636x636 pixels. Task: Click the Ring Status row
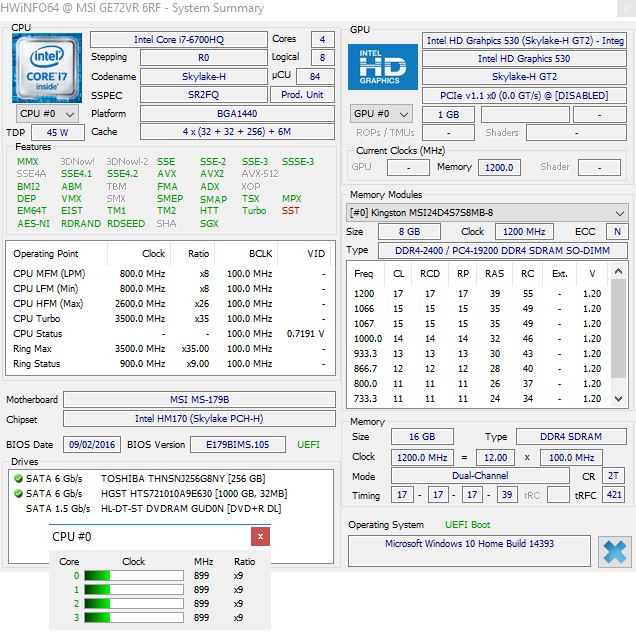tap(170, 364)
